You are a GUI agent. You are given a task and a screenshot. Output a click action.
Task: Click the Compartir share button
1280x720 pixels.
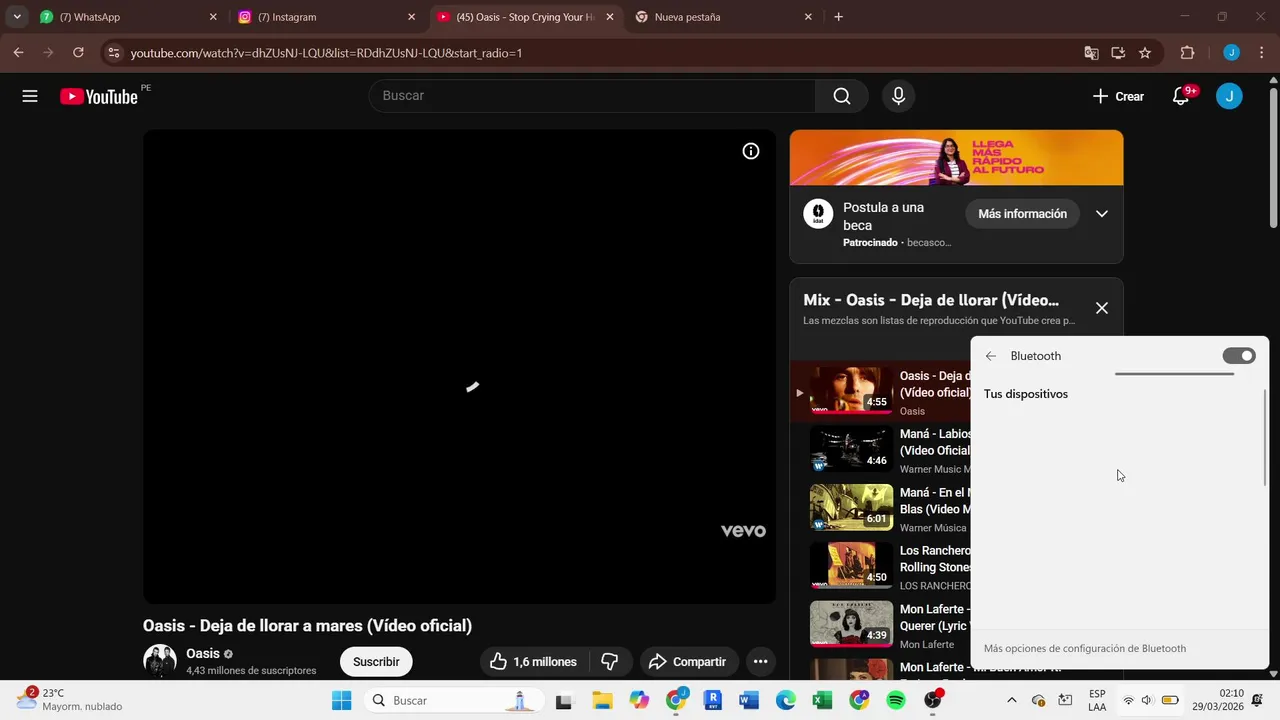click(x=688, y=661)
